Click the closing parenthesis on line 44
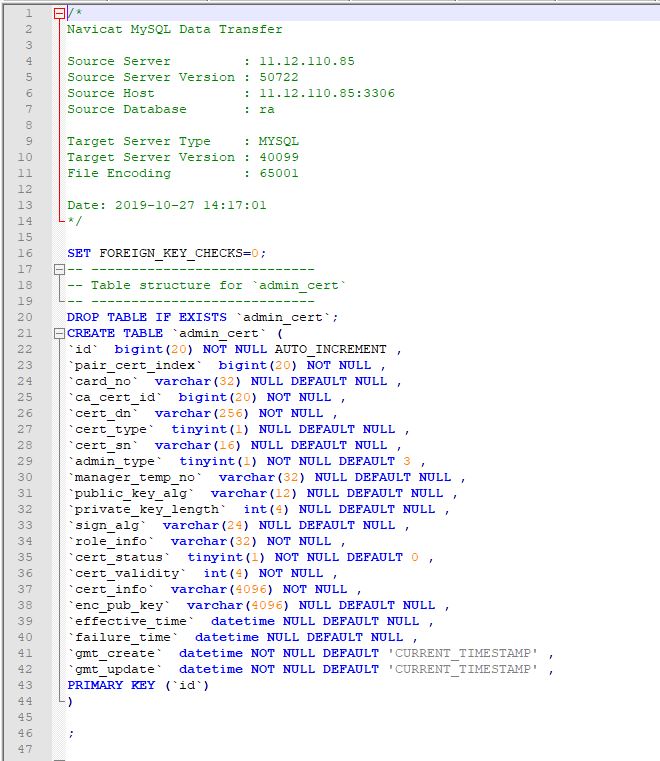Viewport: 660px width, 761px height. 70,702
